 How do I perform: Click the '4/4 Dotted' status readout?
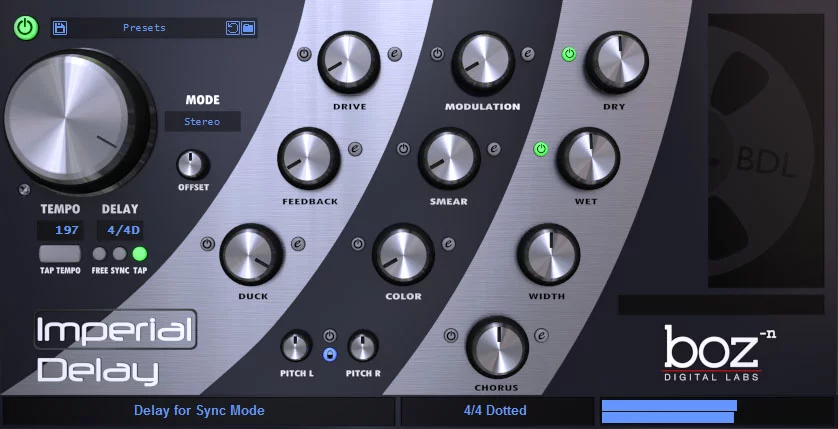[x=495, y=411]
